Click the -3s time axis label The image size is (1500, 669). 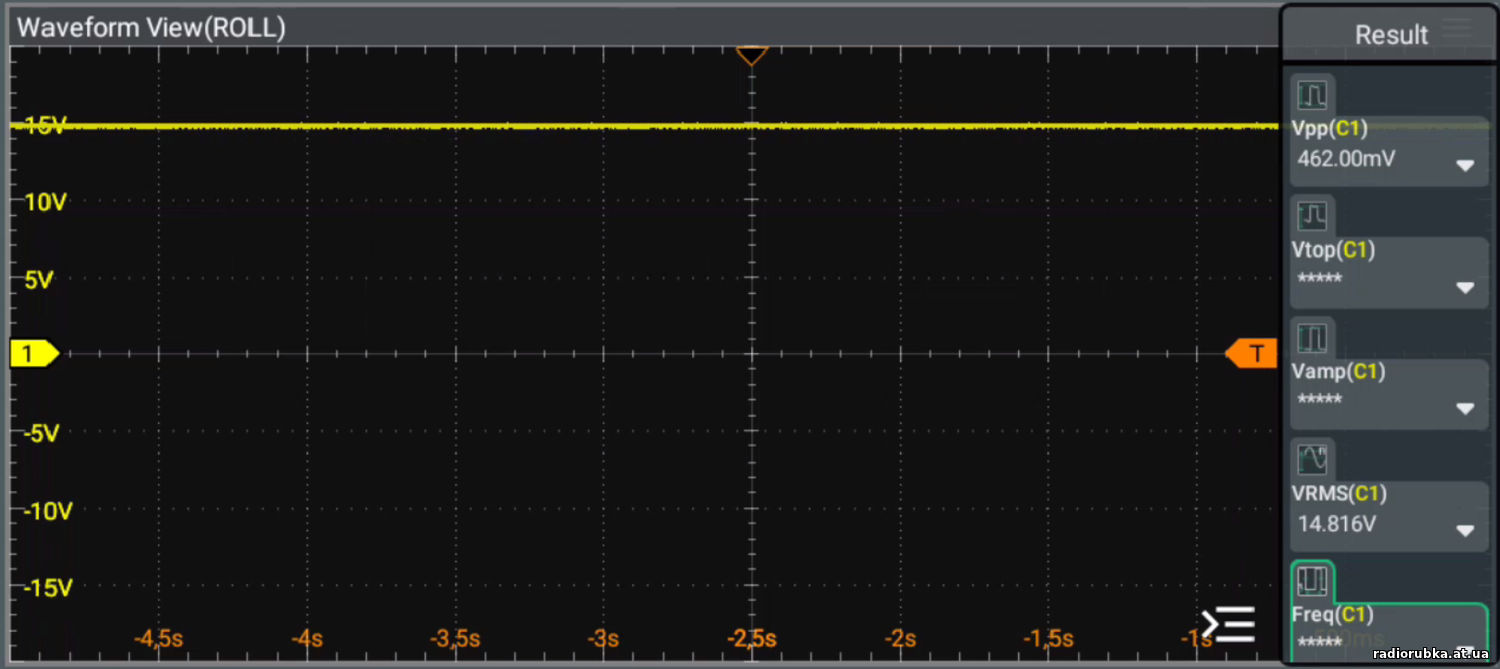pos(604,638)
